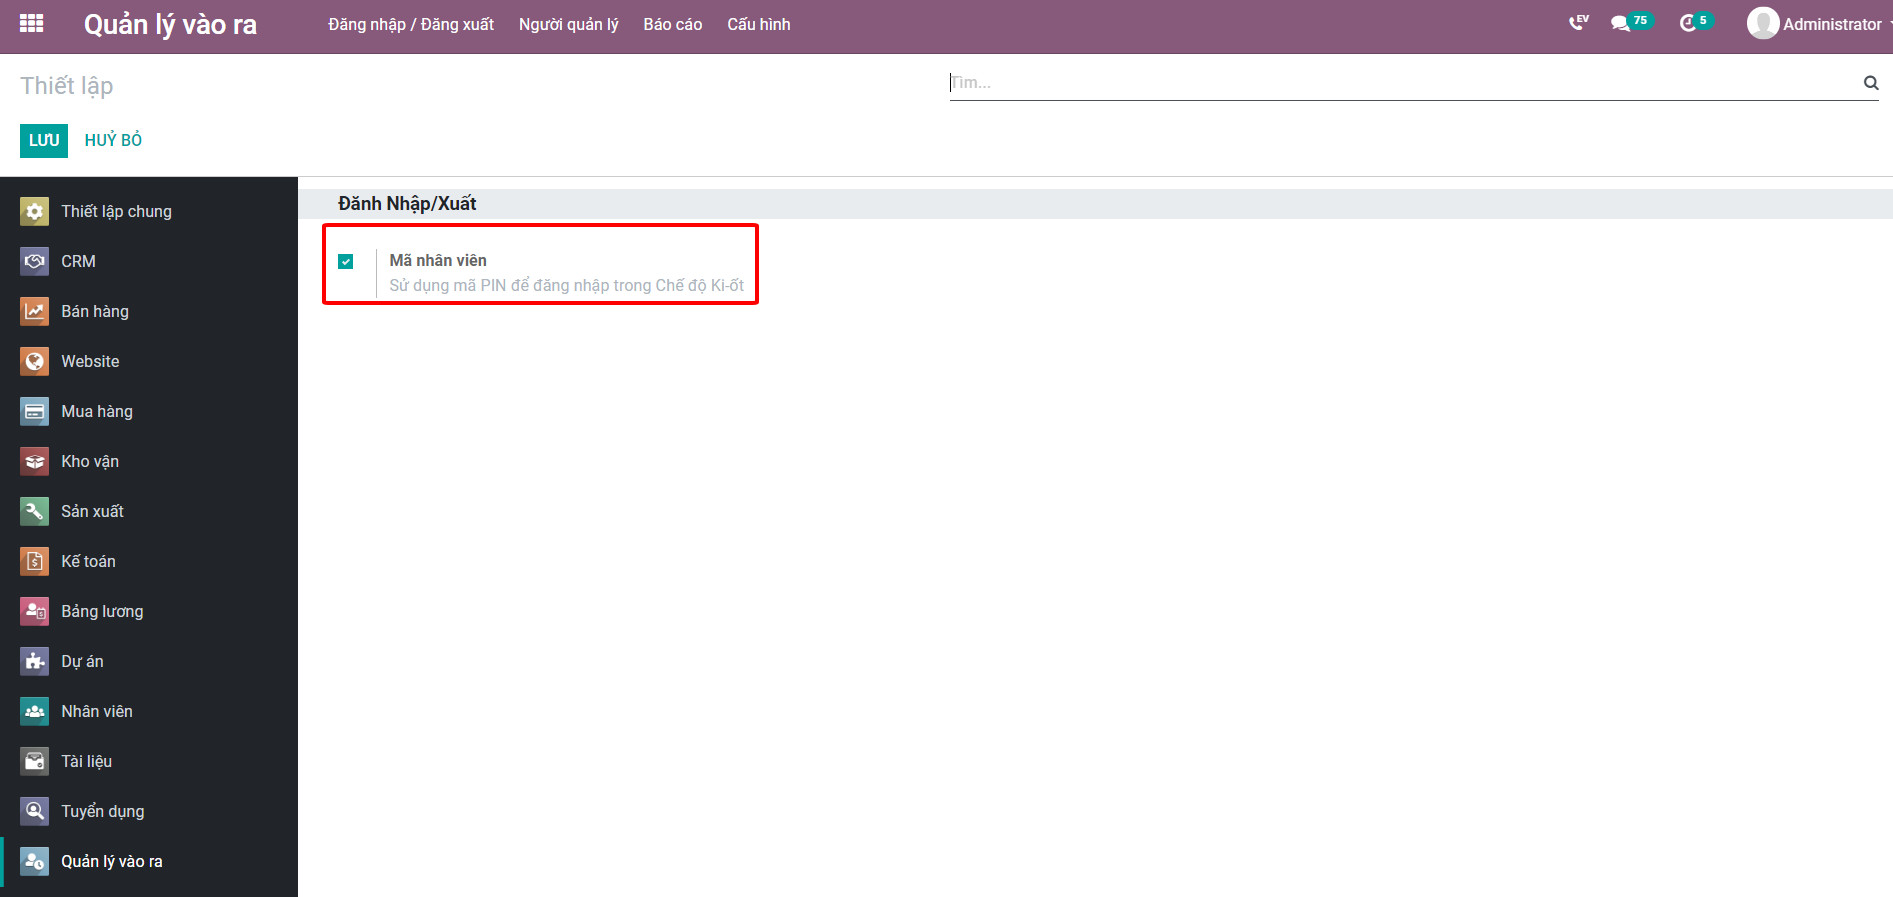
Task: Select the Dự án settings tab
Action: [149, 661]
